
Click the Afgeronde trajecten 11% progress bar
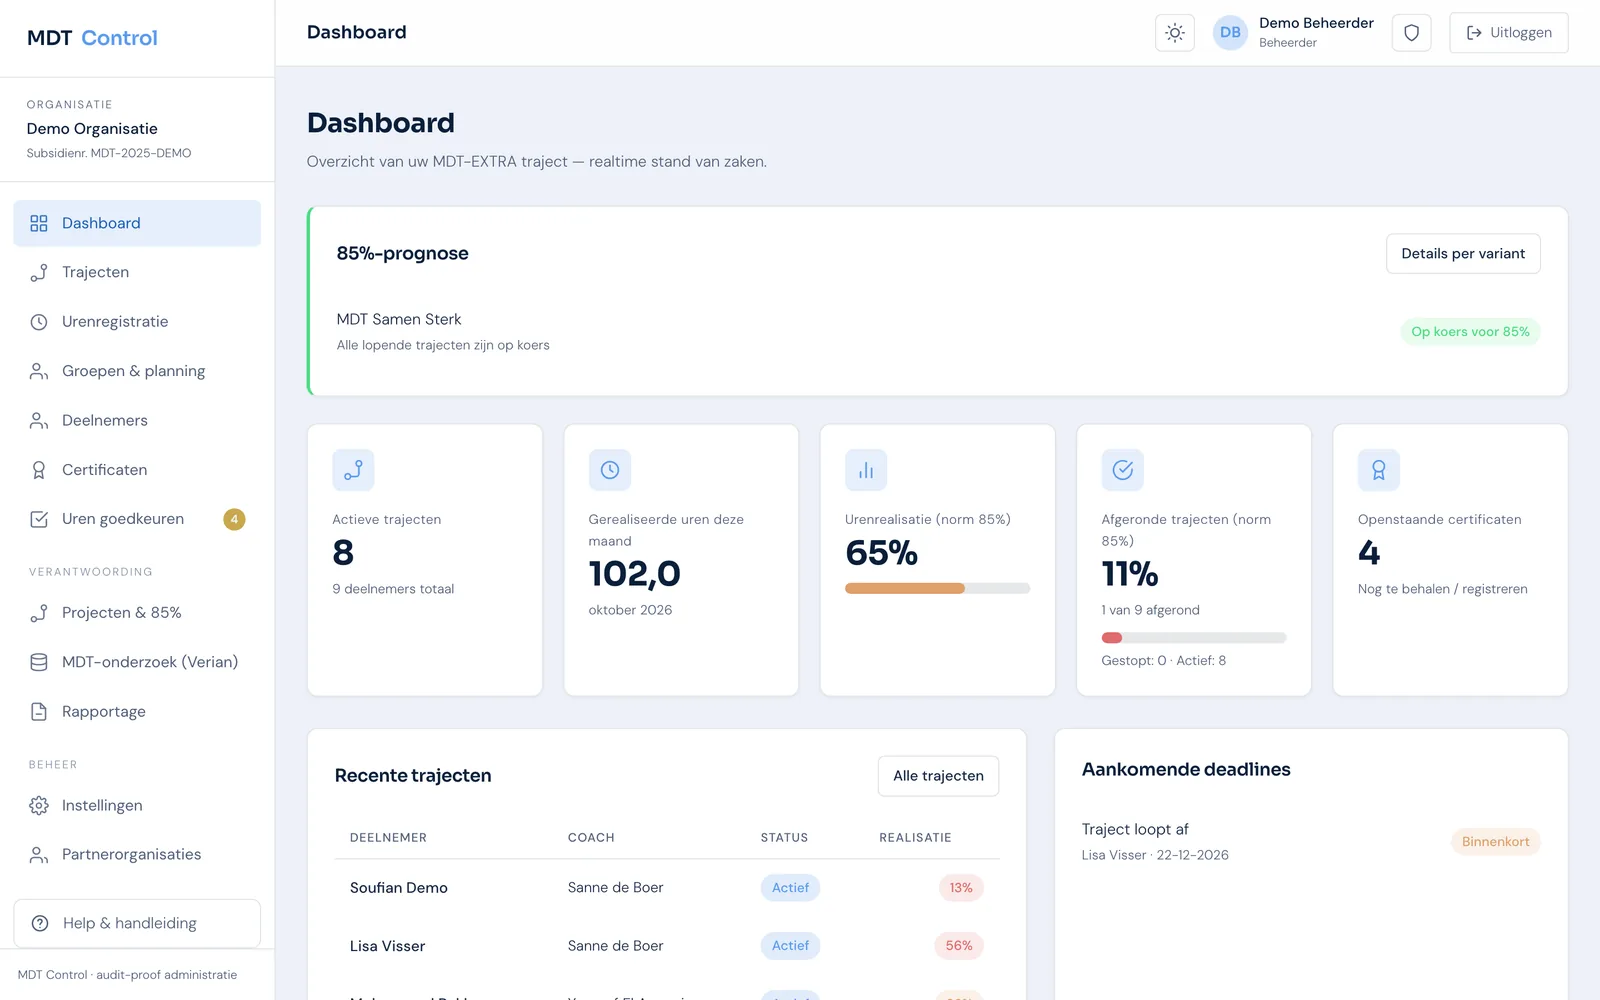coord(1194,638)
